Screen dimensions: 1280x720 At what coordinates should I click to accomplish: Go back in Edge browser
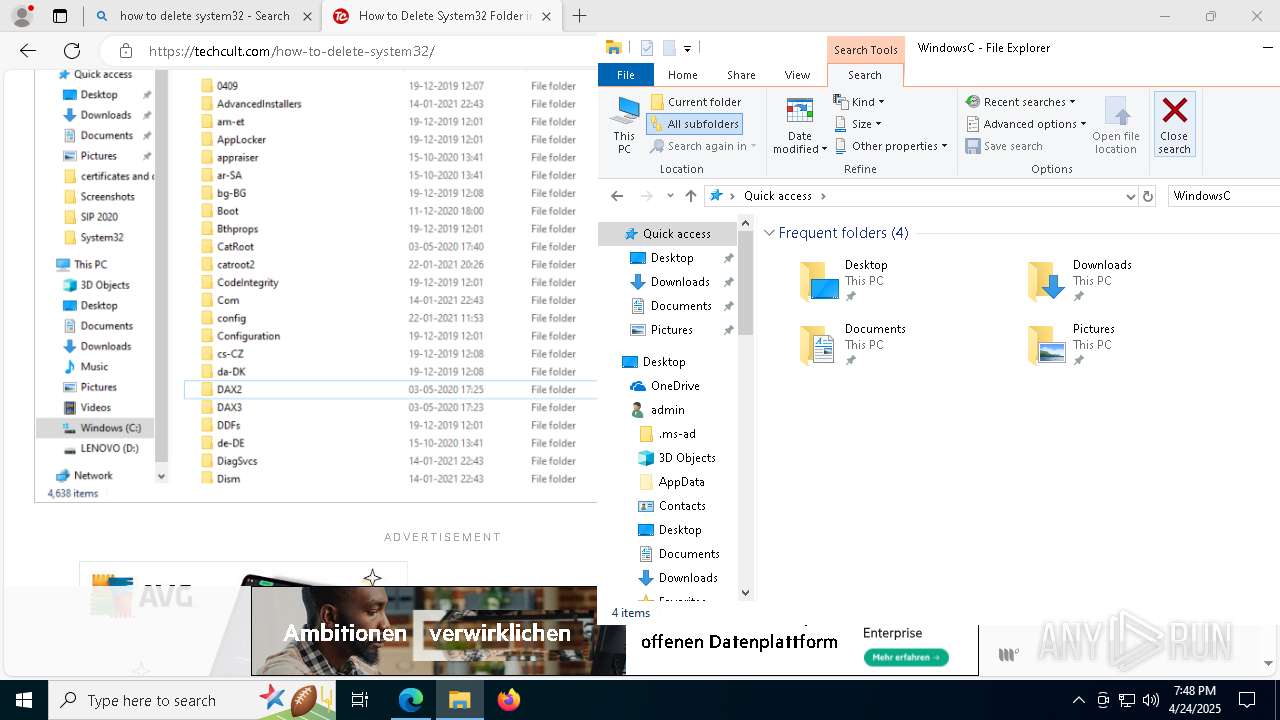28,51
